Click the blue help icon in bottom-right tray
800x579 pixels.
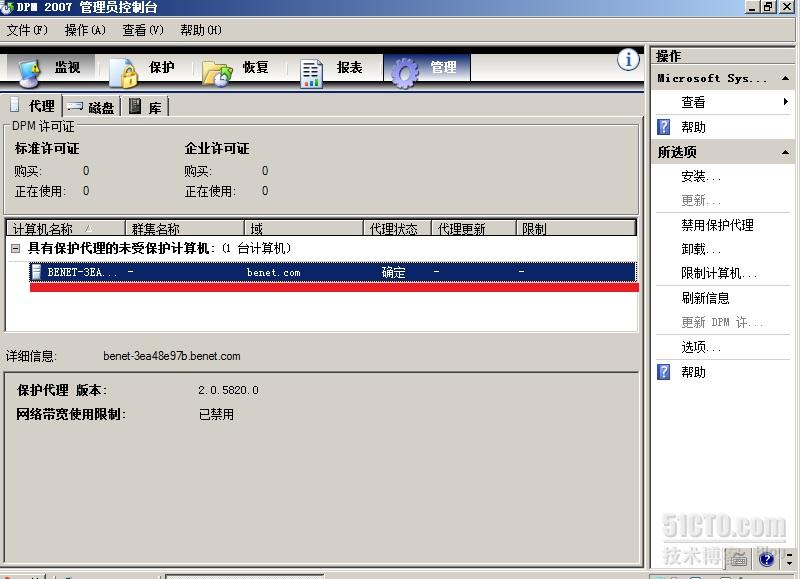click(766, 559)
